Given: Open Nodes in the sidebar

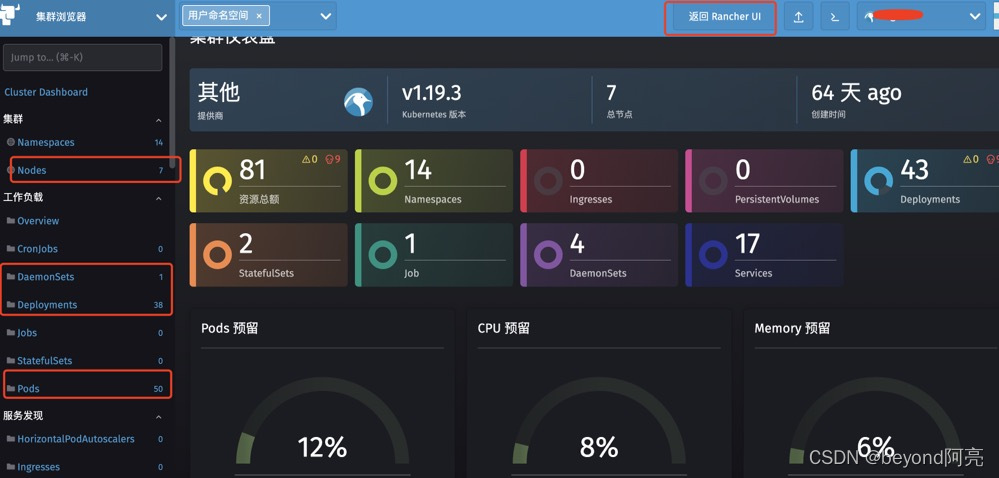Looking at the screenshot, I should tap(32, 170).
